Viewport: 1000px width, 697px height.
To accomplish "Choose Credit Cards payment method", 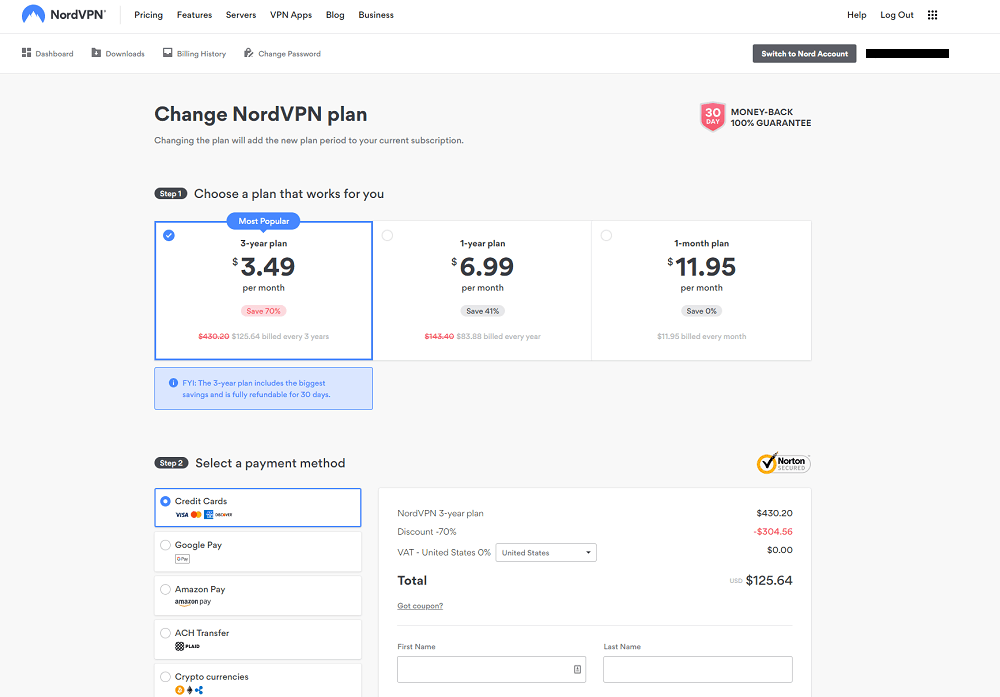I will coord(258,508).
